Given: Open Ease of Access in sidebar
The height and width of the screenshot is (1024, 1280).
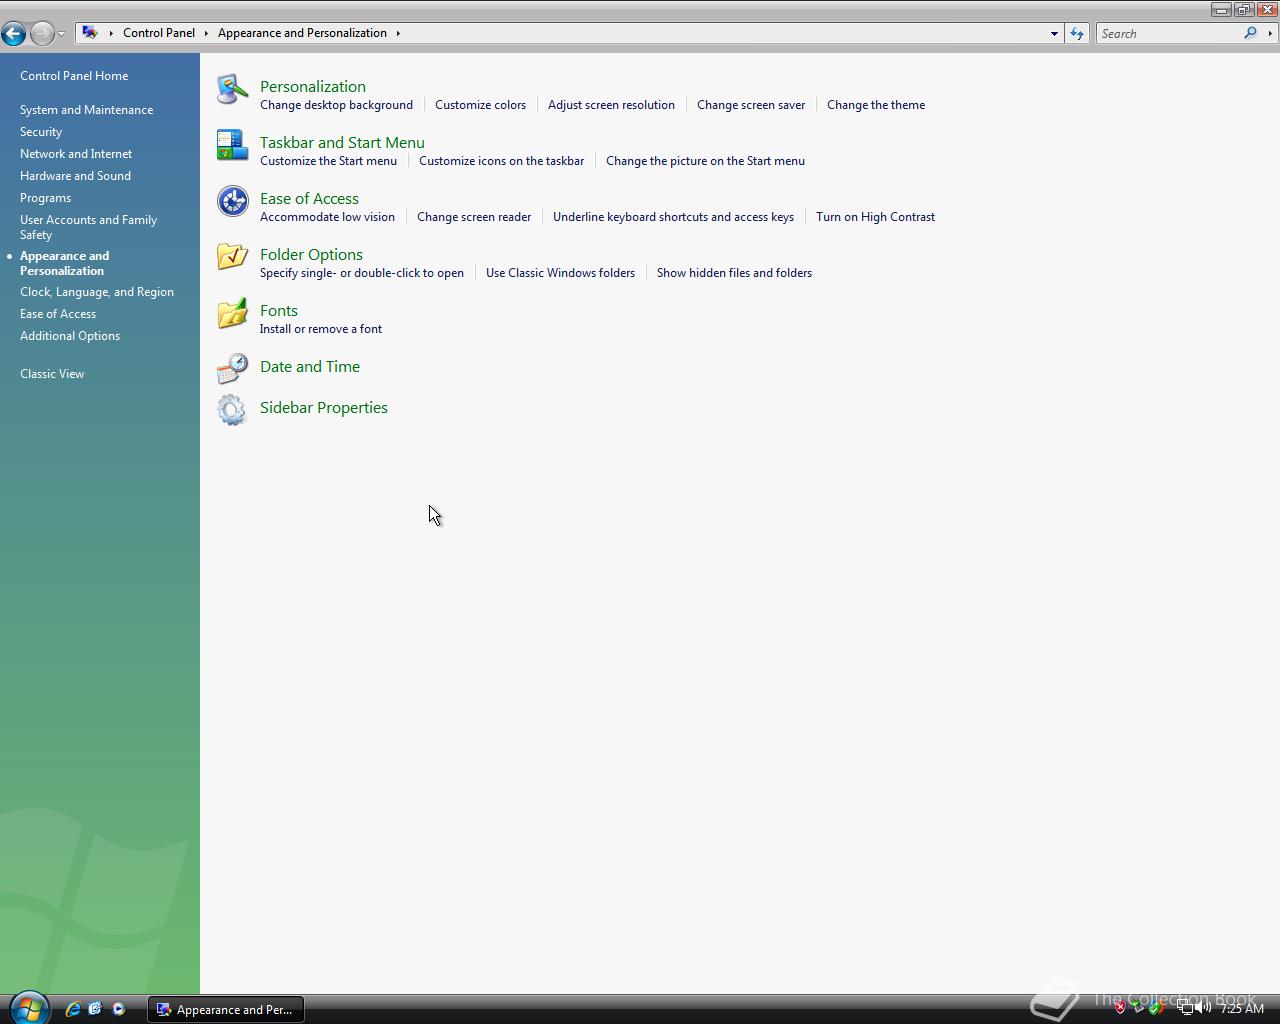Looking at the screenshot, I should 58,314.
